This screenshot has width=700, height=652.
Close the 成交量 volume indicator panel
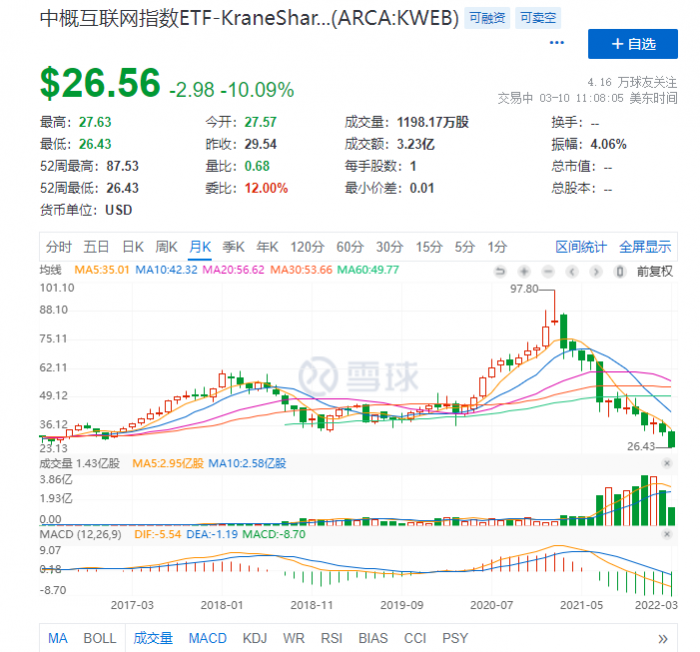667,463
